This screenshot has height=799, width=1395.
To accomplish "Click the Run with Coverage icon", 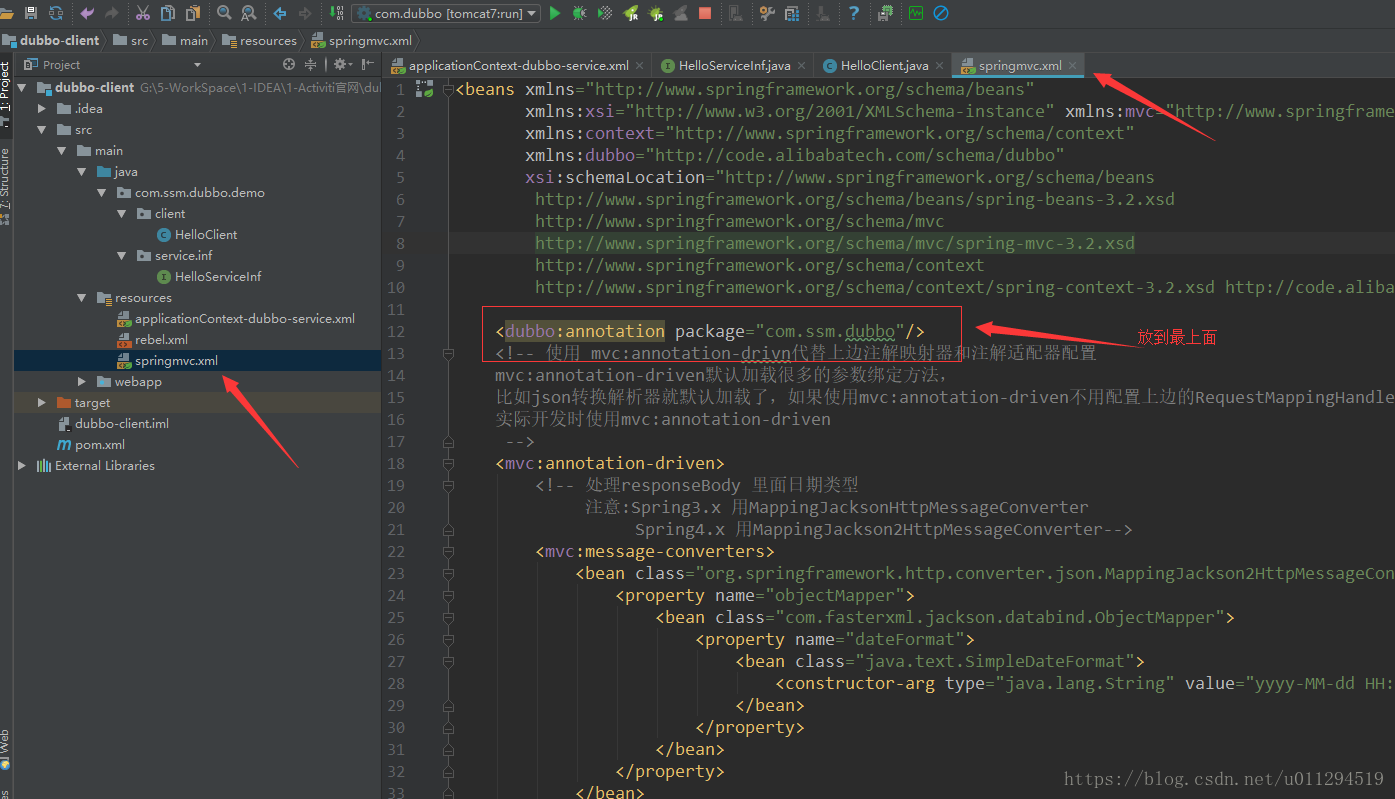I will click(605, 13).
